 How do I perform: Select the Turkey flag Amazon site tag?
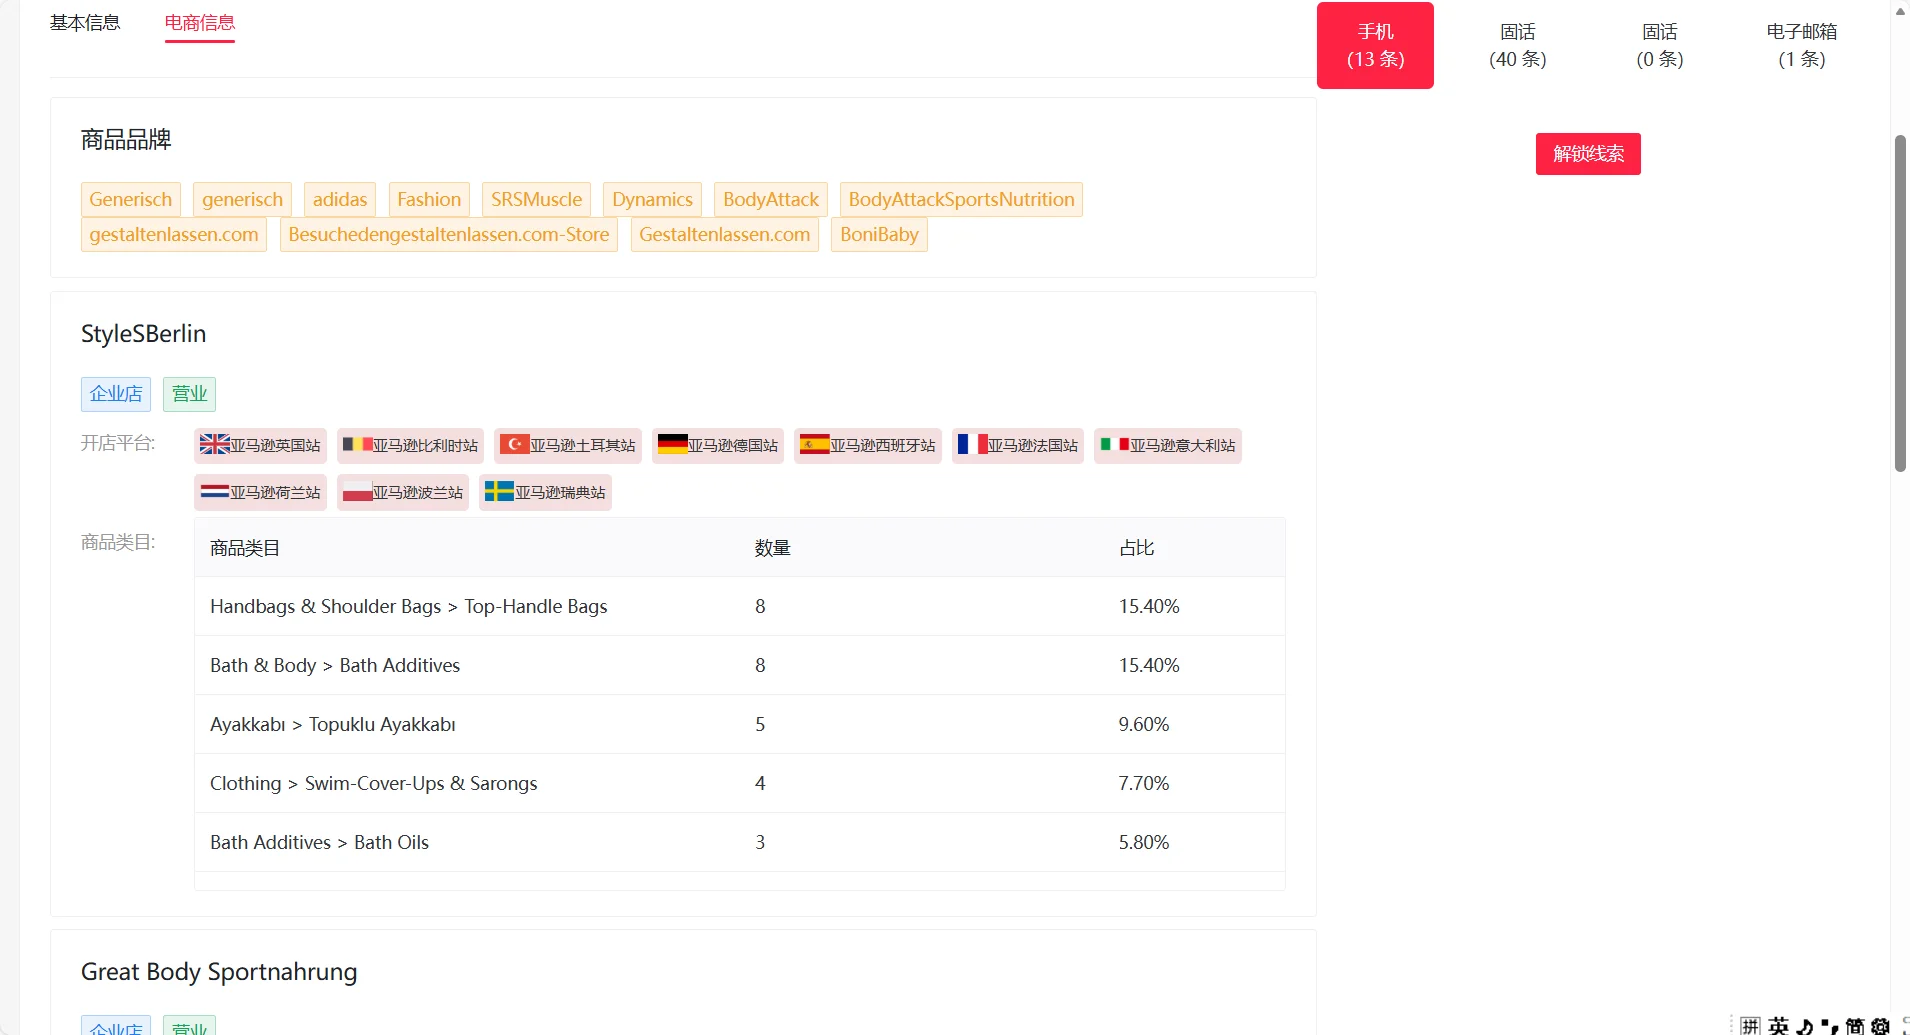[568, 445]
